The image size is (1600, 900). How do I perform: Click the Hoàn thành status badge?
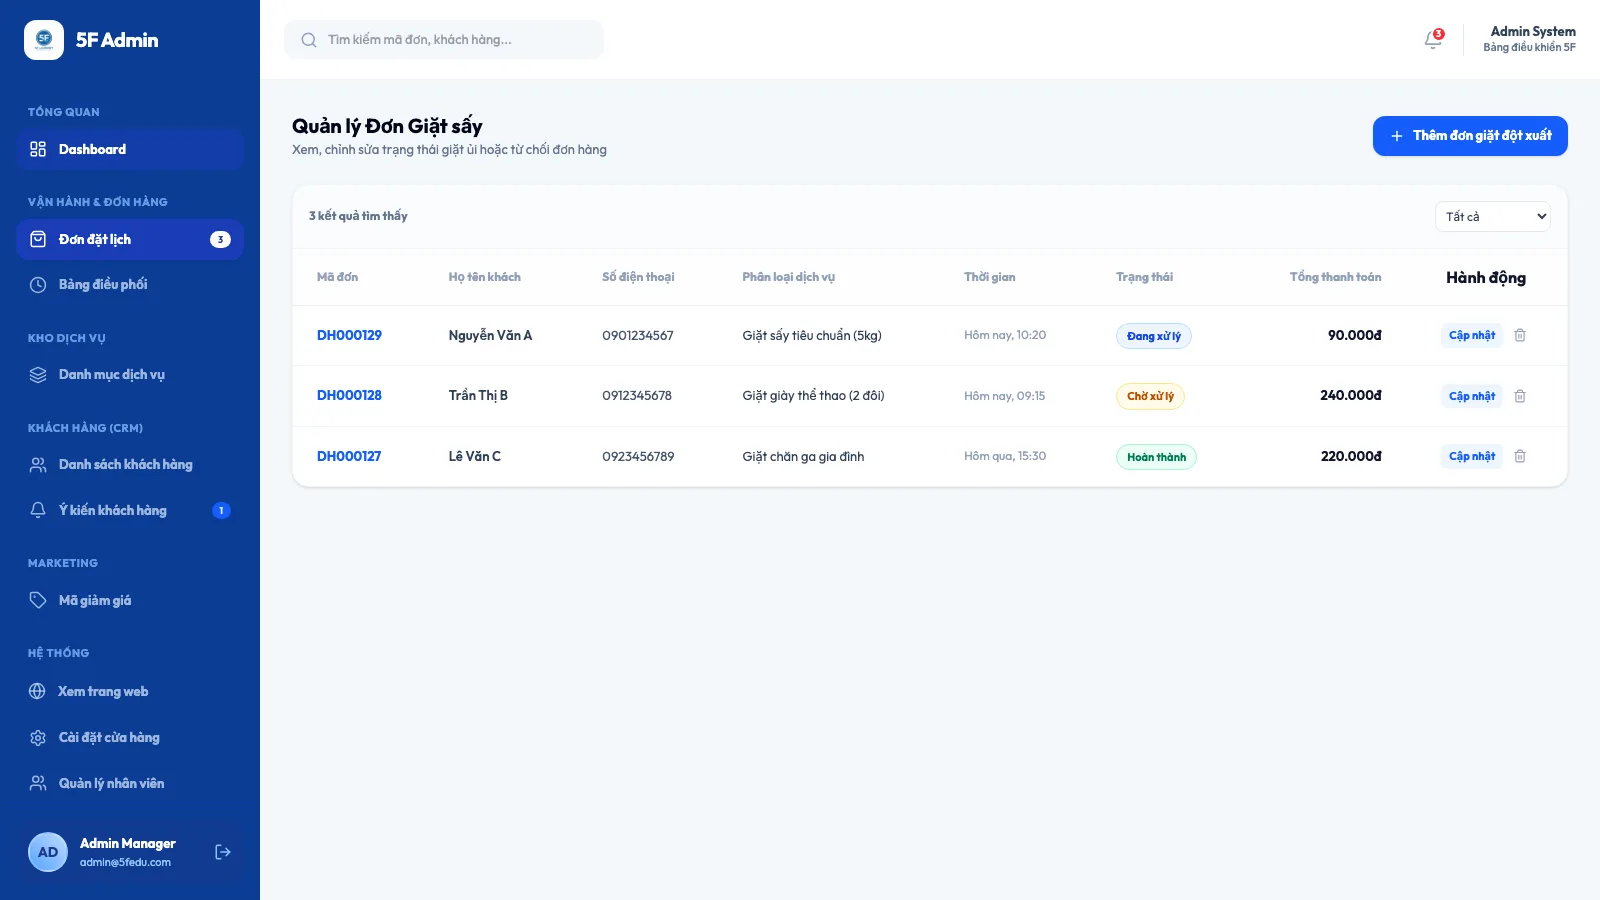tap(1156, 457)
